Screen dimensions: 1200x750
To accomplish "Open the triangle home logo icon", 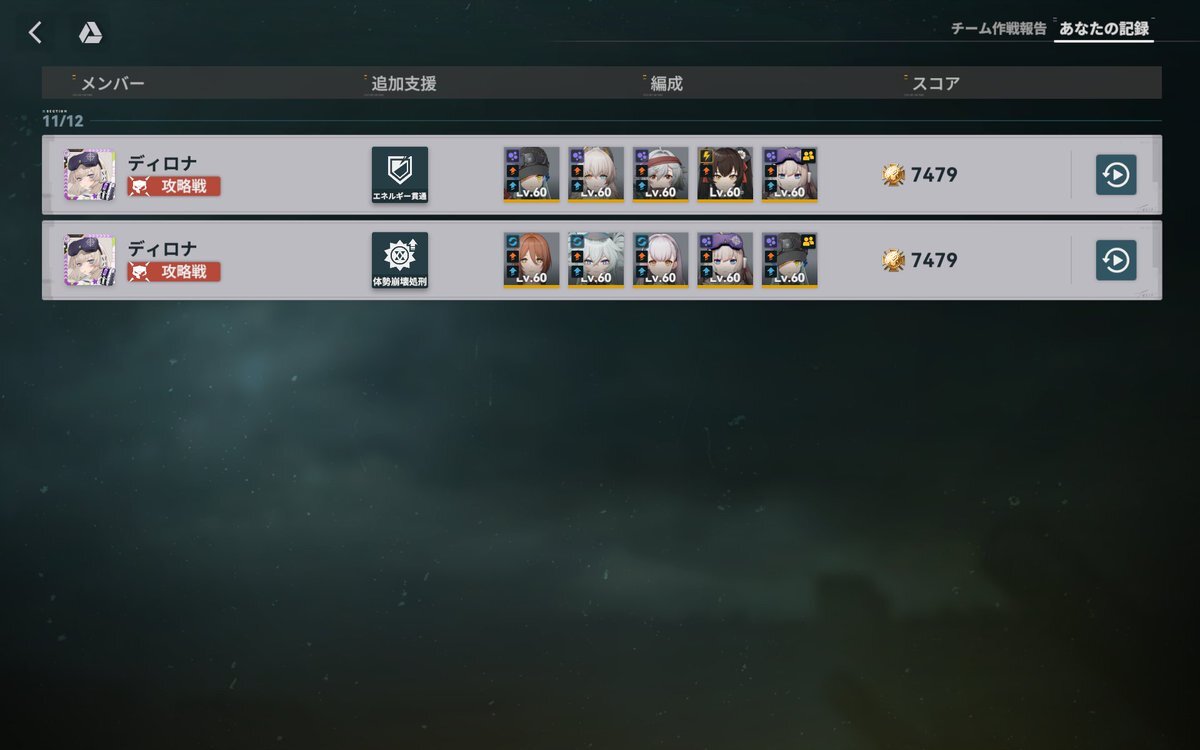I will [x=91, y=33].
